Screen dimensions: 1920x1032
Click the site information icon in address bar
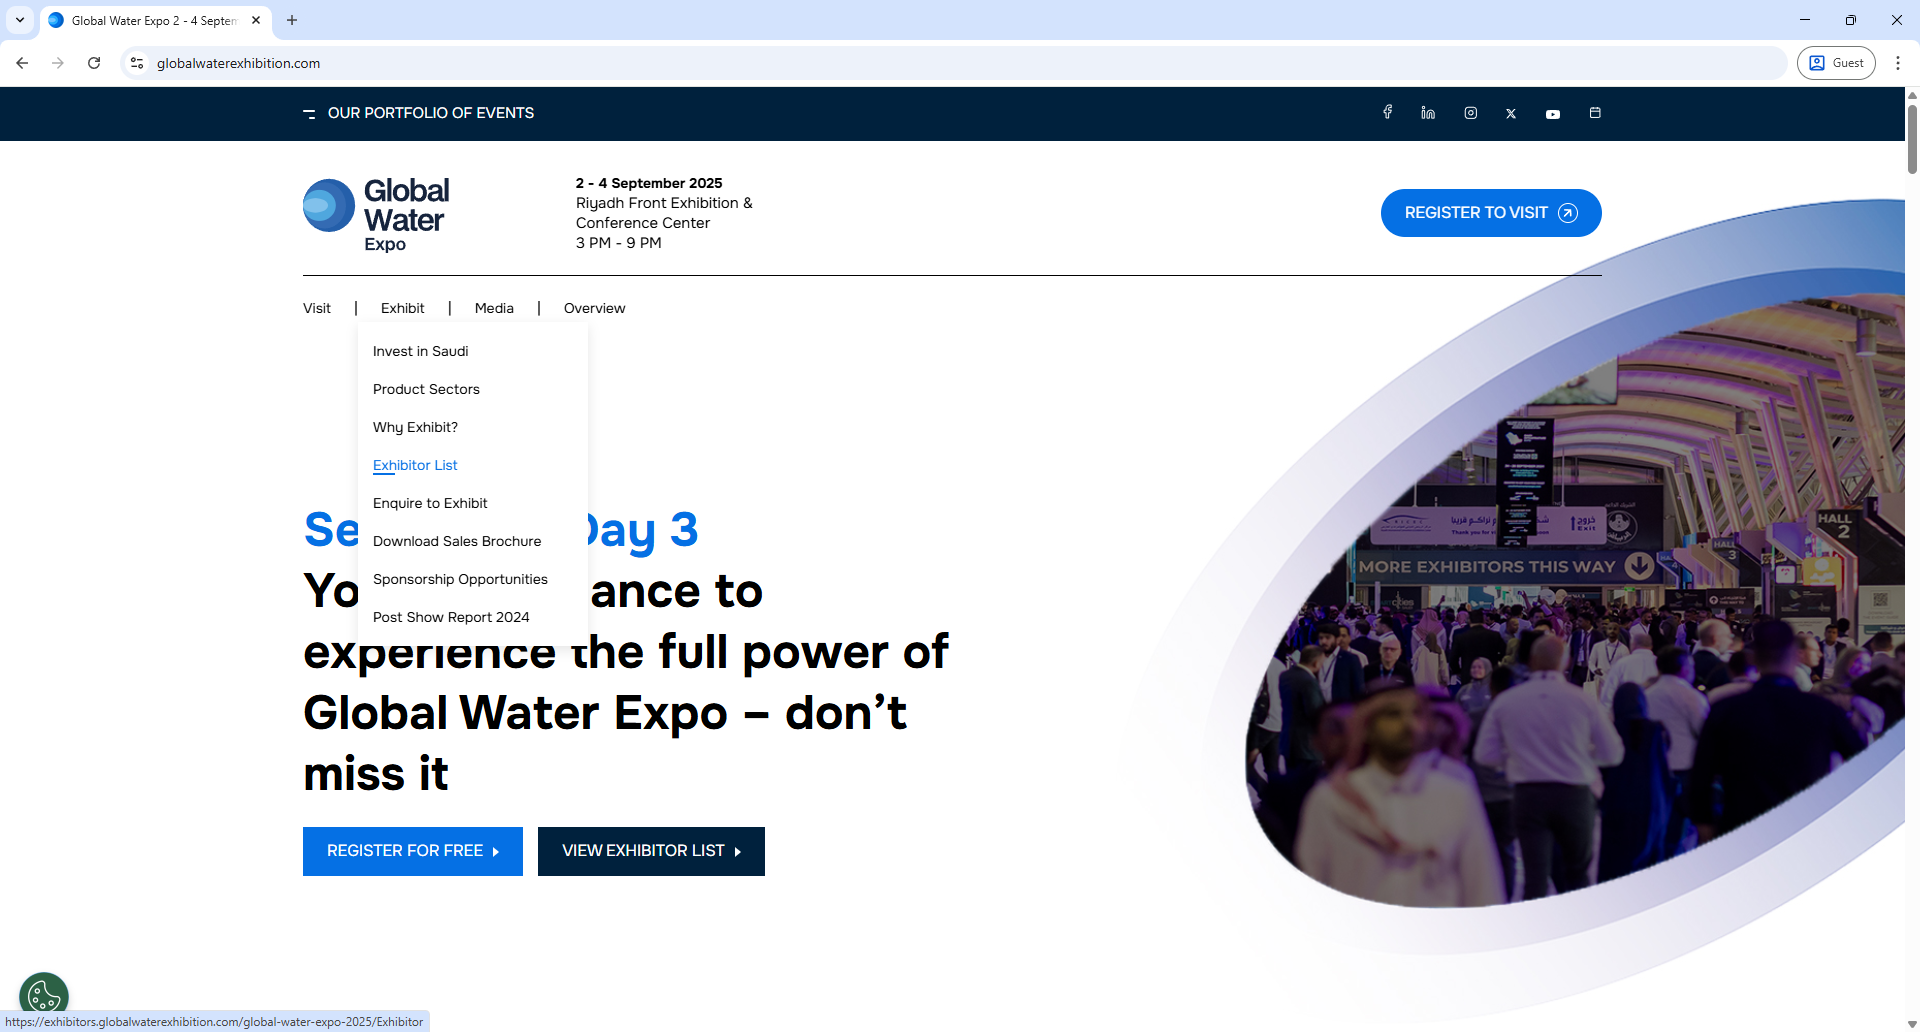point(136,62)
